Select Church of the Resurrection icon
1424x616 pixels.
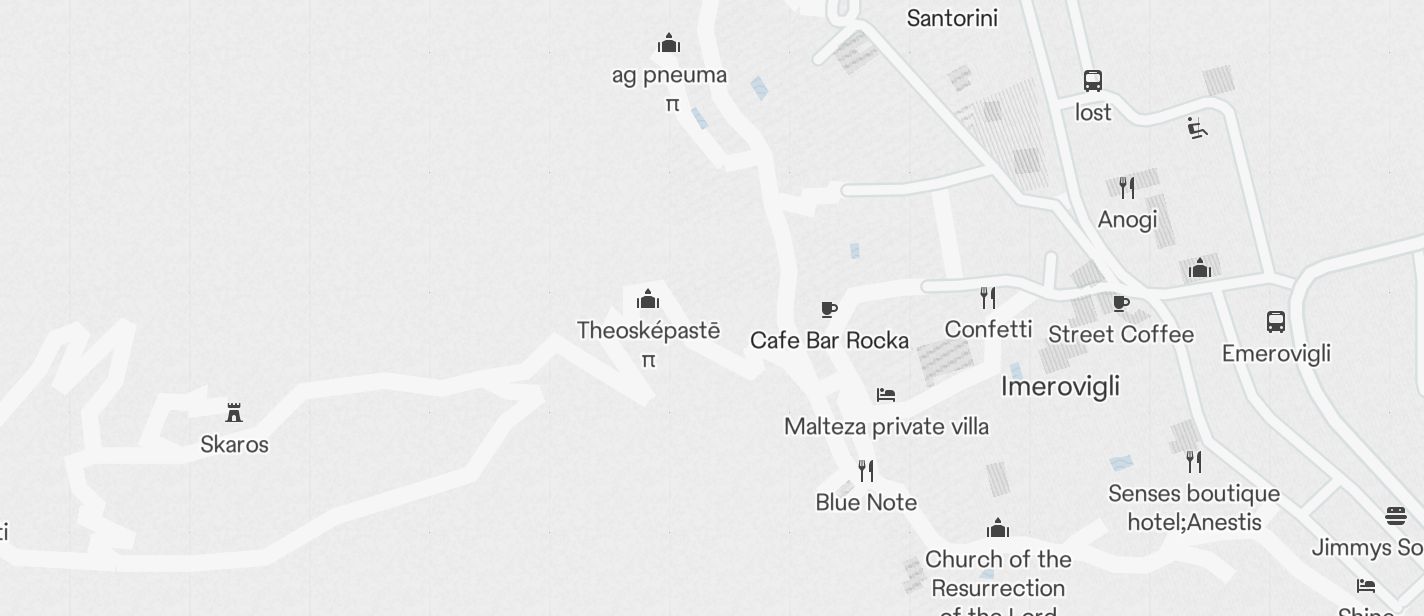[998, 527]
